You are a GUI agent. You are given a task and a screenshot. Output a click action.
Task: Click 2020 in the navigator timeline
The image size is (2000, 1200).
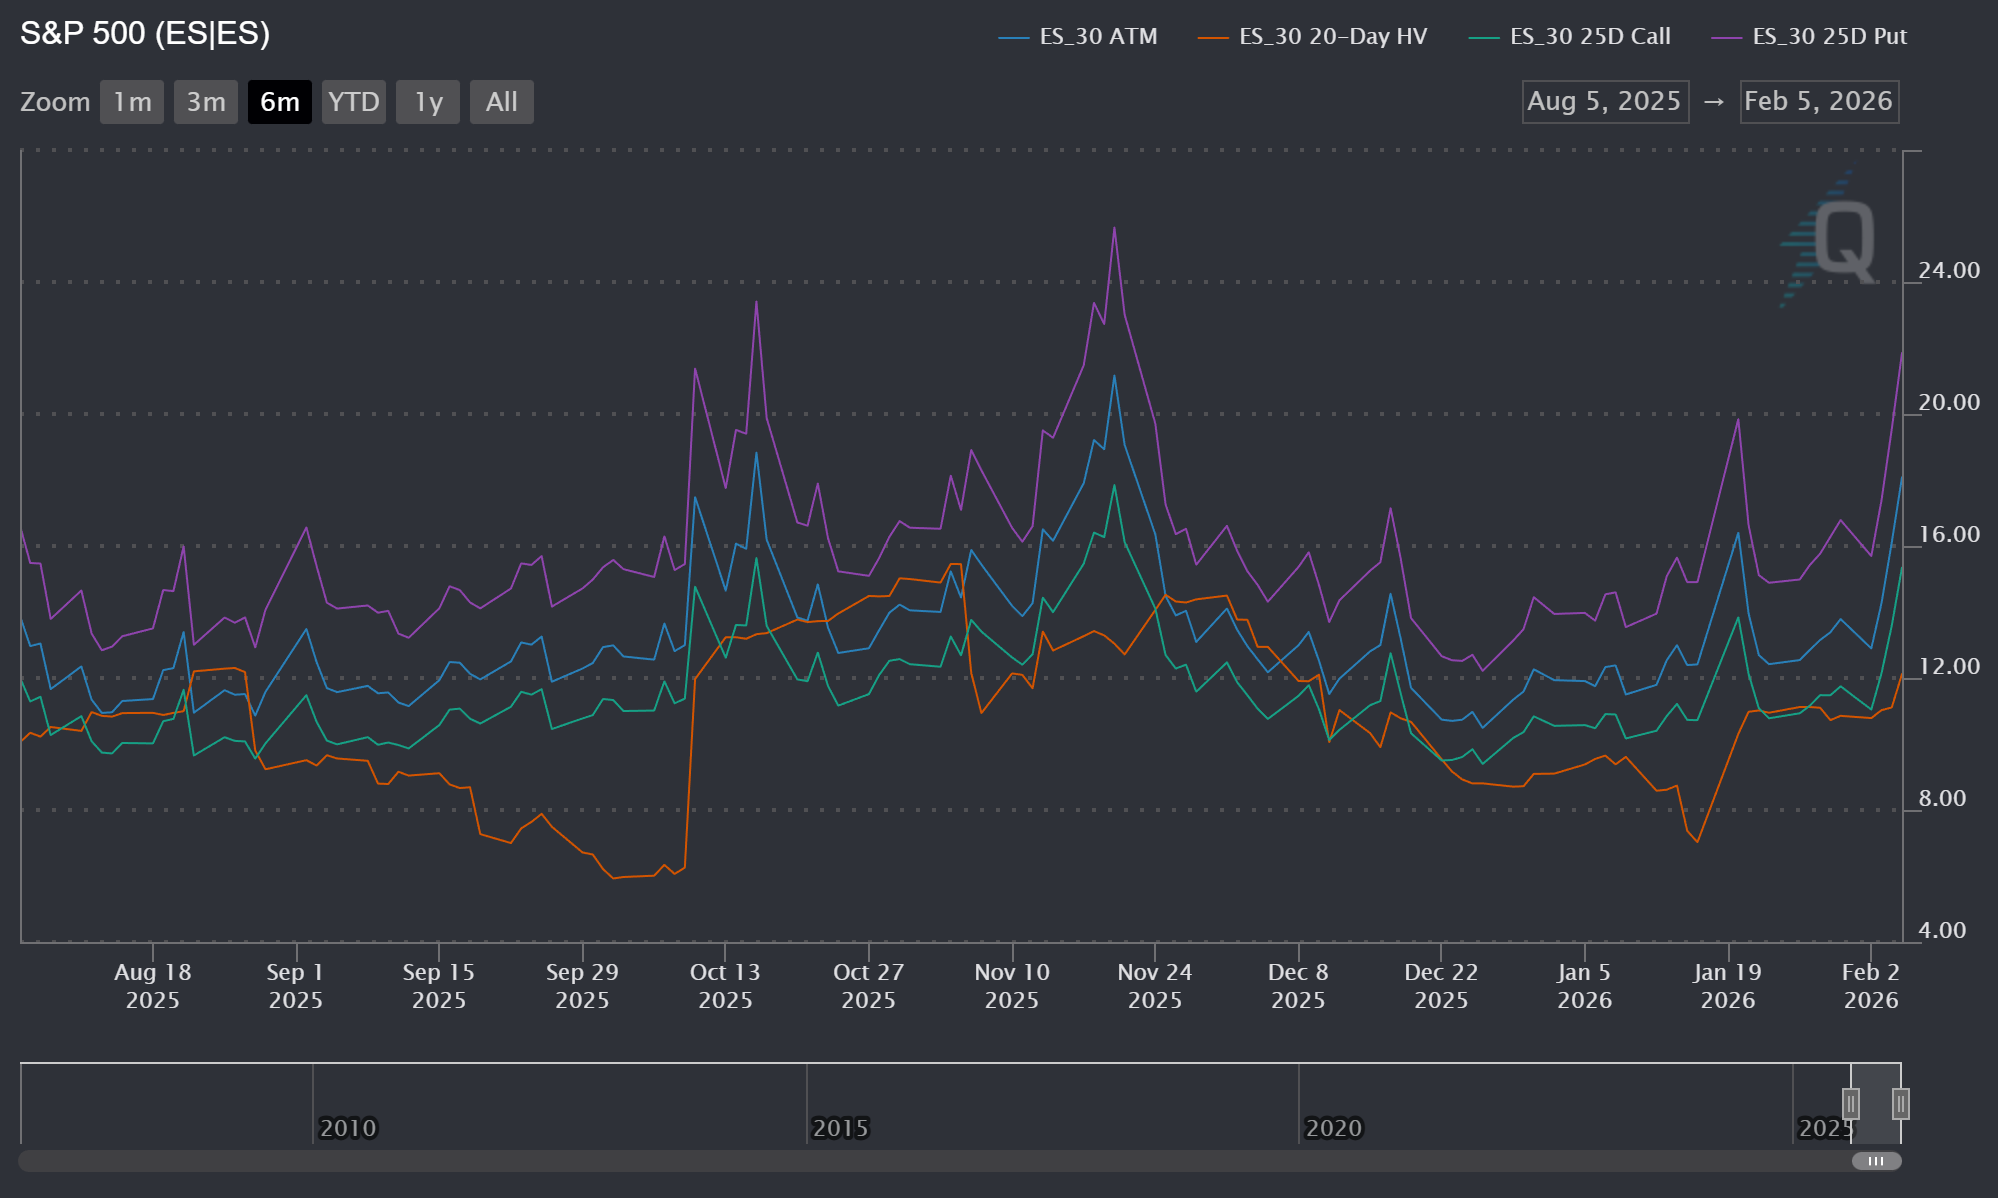coord(1333,1128)
